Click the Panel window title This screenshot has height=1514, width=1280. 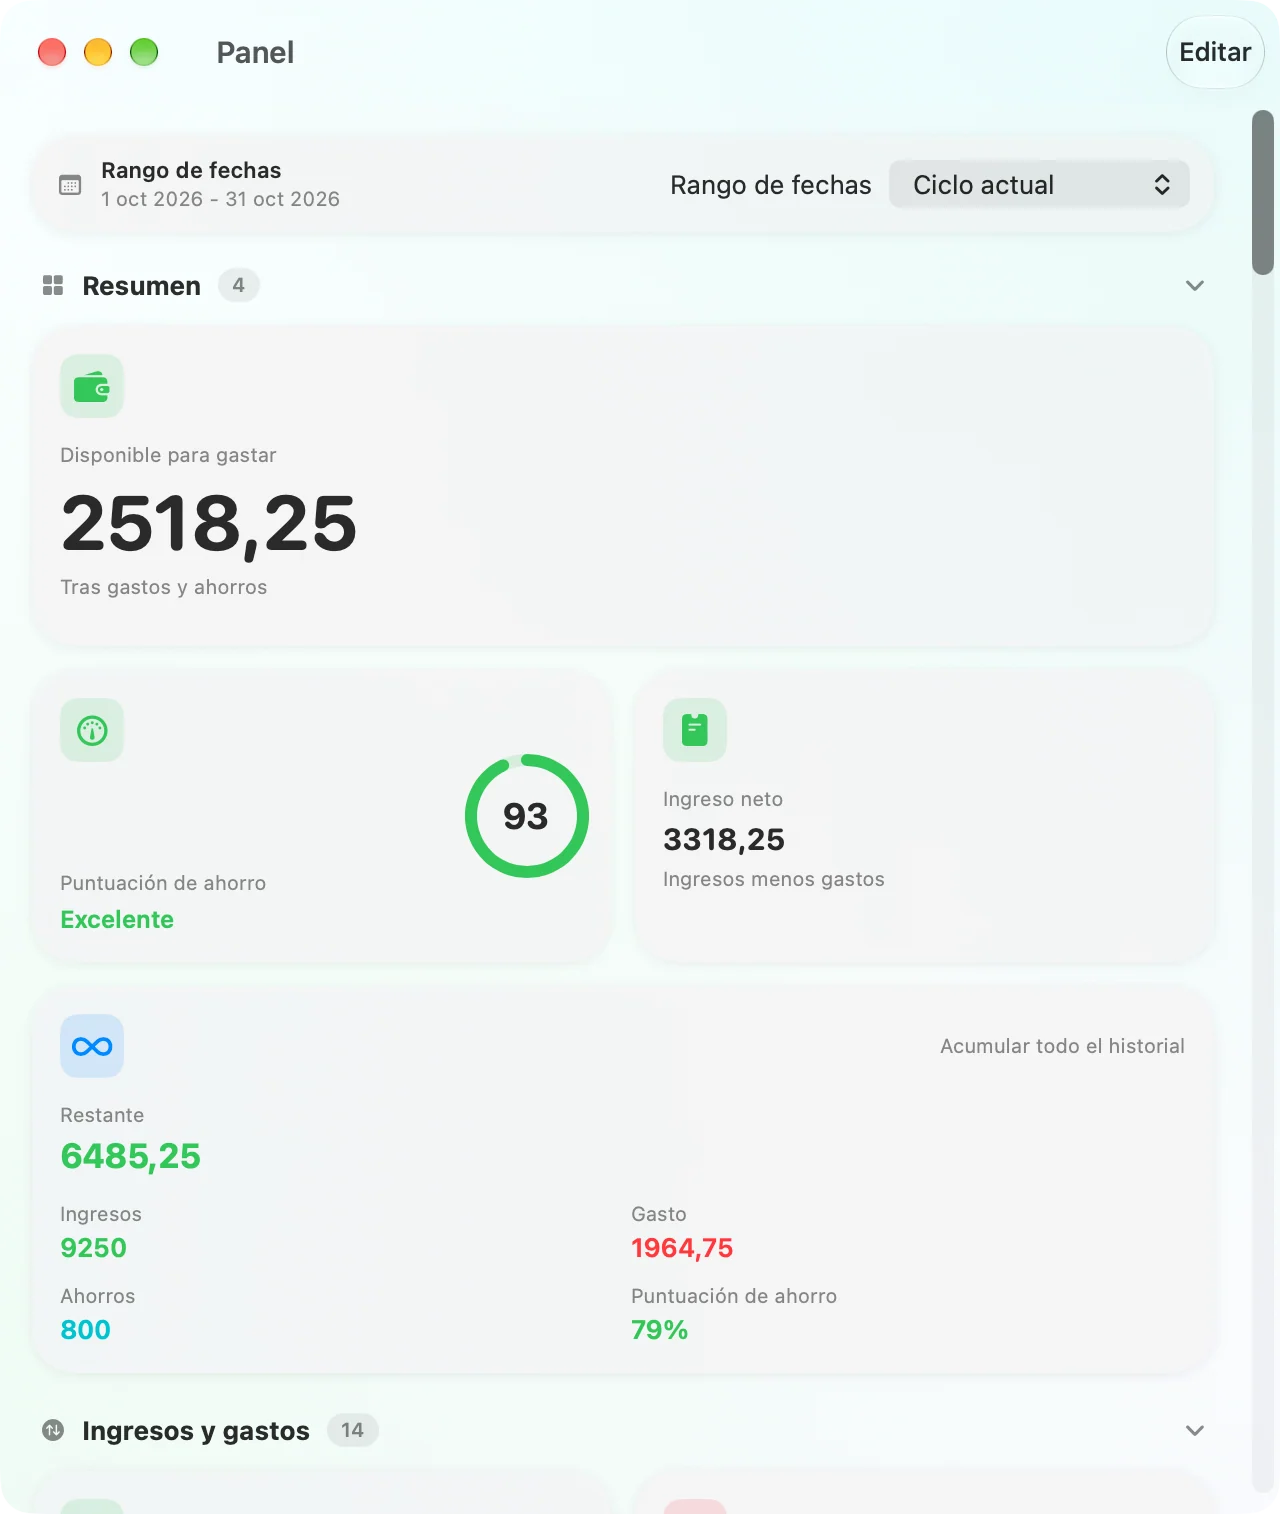(x=255, y=52)
